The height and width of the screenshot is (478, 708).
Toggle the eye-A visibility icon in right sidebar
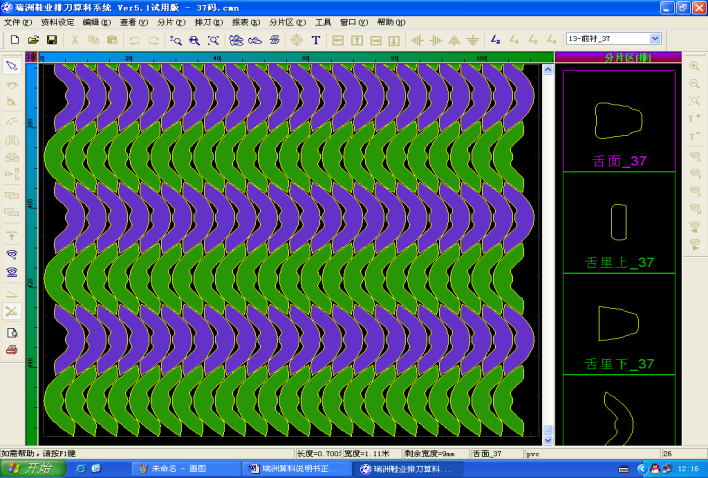694,157
